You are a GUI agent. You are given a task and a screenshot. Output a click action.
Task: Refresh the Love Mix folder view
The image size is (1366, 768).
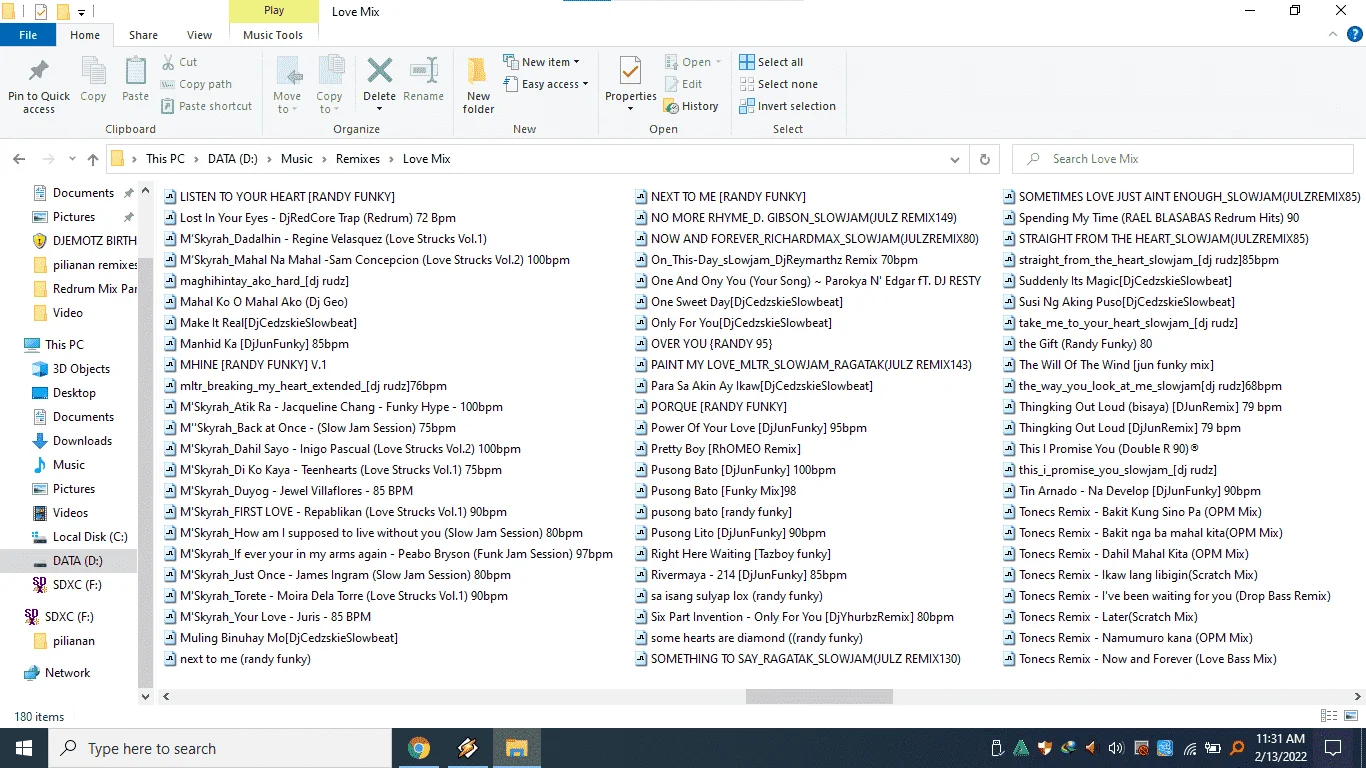985,159
